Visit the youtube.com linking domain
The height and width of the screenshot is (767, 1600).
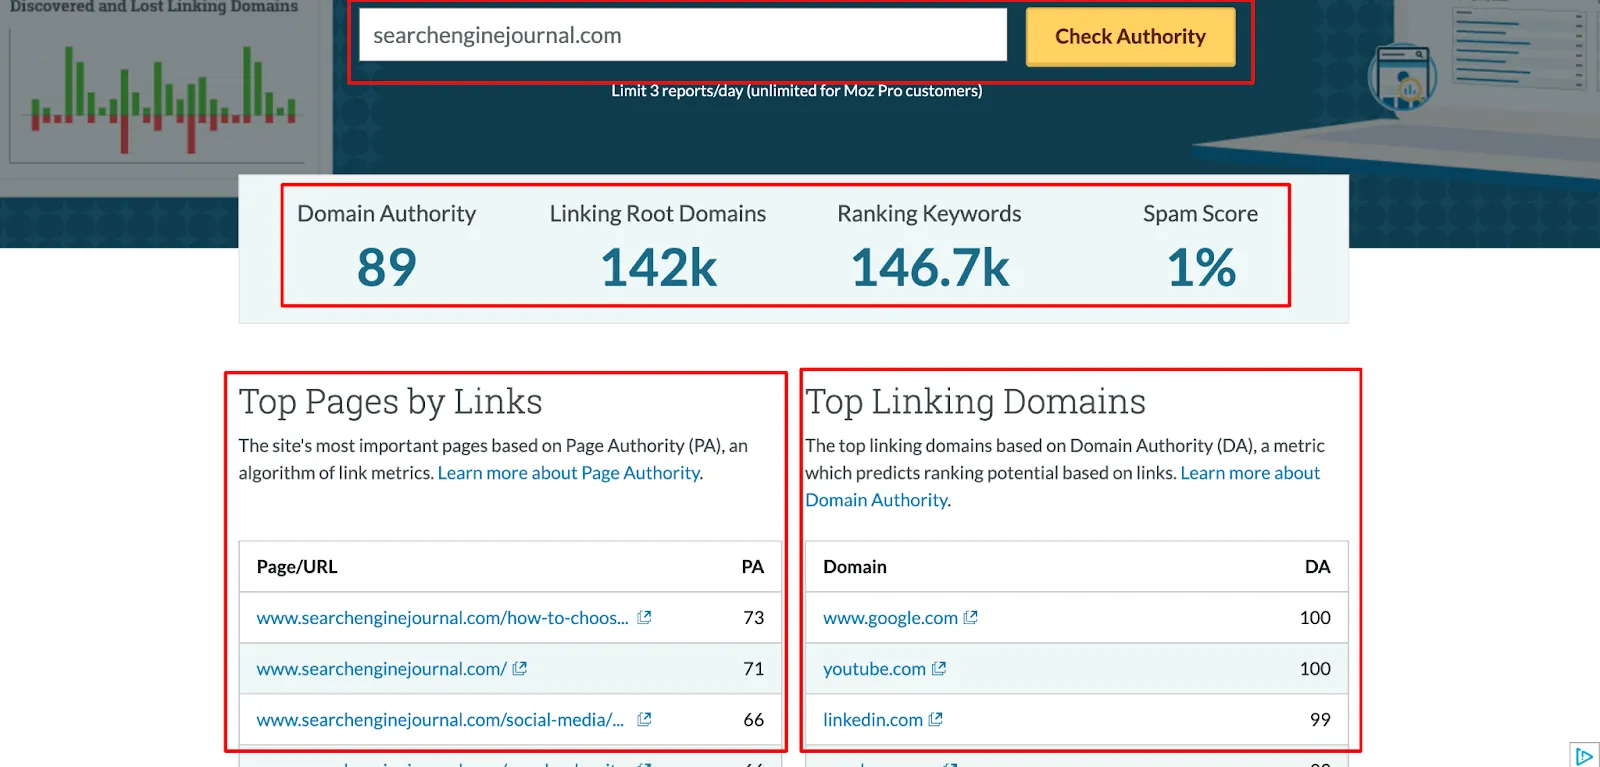pos(874,669)
